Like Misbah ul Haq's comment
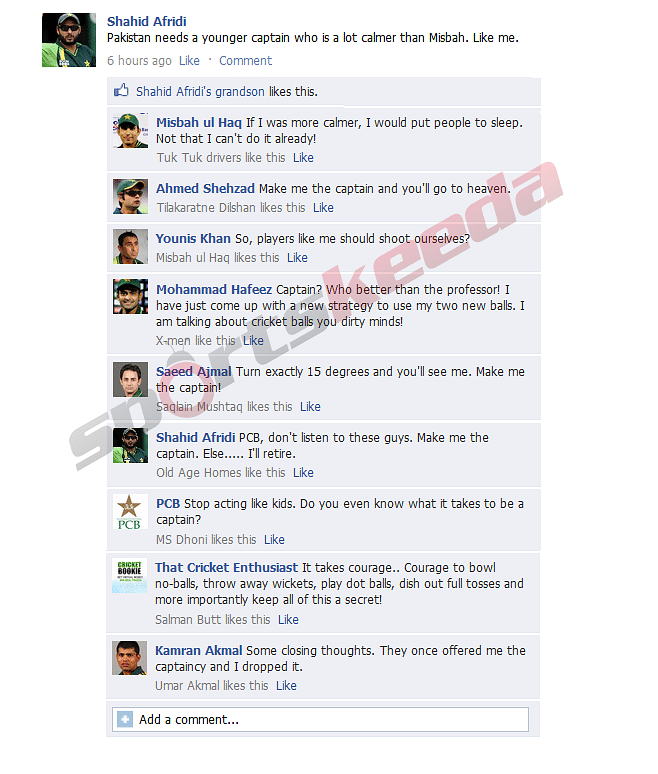The height and width of the screenshot is (774, 658). pos(303,157)
